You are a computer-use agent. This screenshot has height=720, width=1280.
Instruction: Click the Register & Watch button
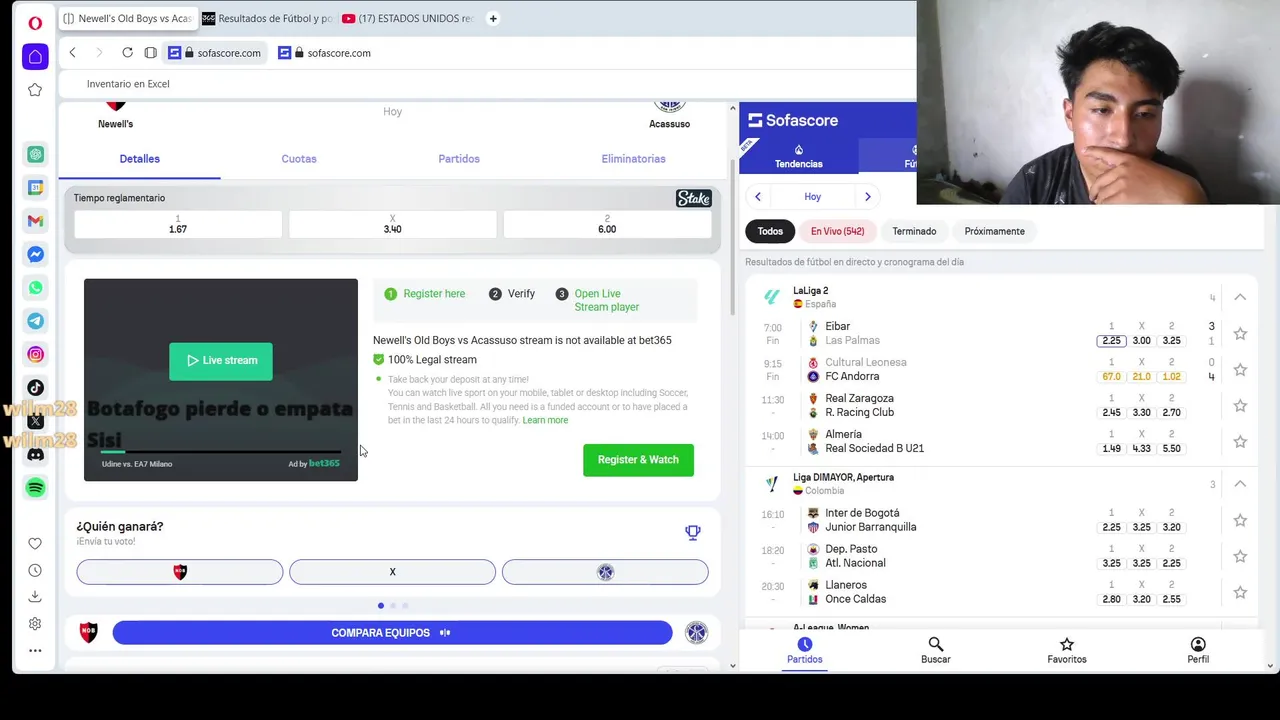[x=638, y=460]
